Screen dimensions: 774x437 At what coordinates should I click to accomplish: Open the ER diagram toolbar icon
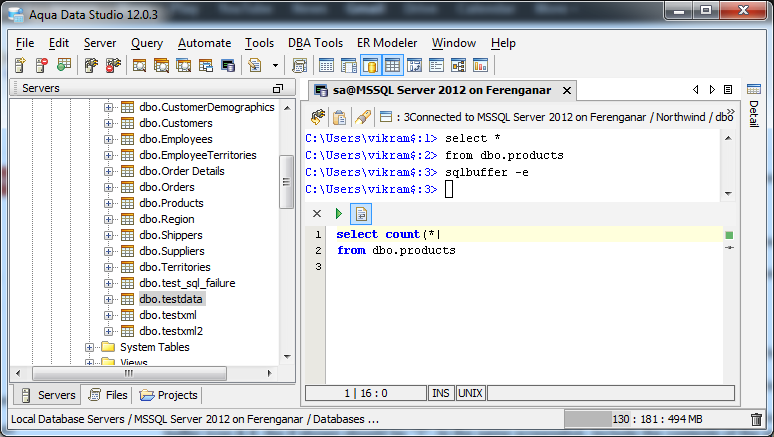(459, 65)
